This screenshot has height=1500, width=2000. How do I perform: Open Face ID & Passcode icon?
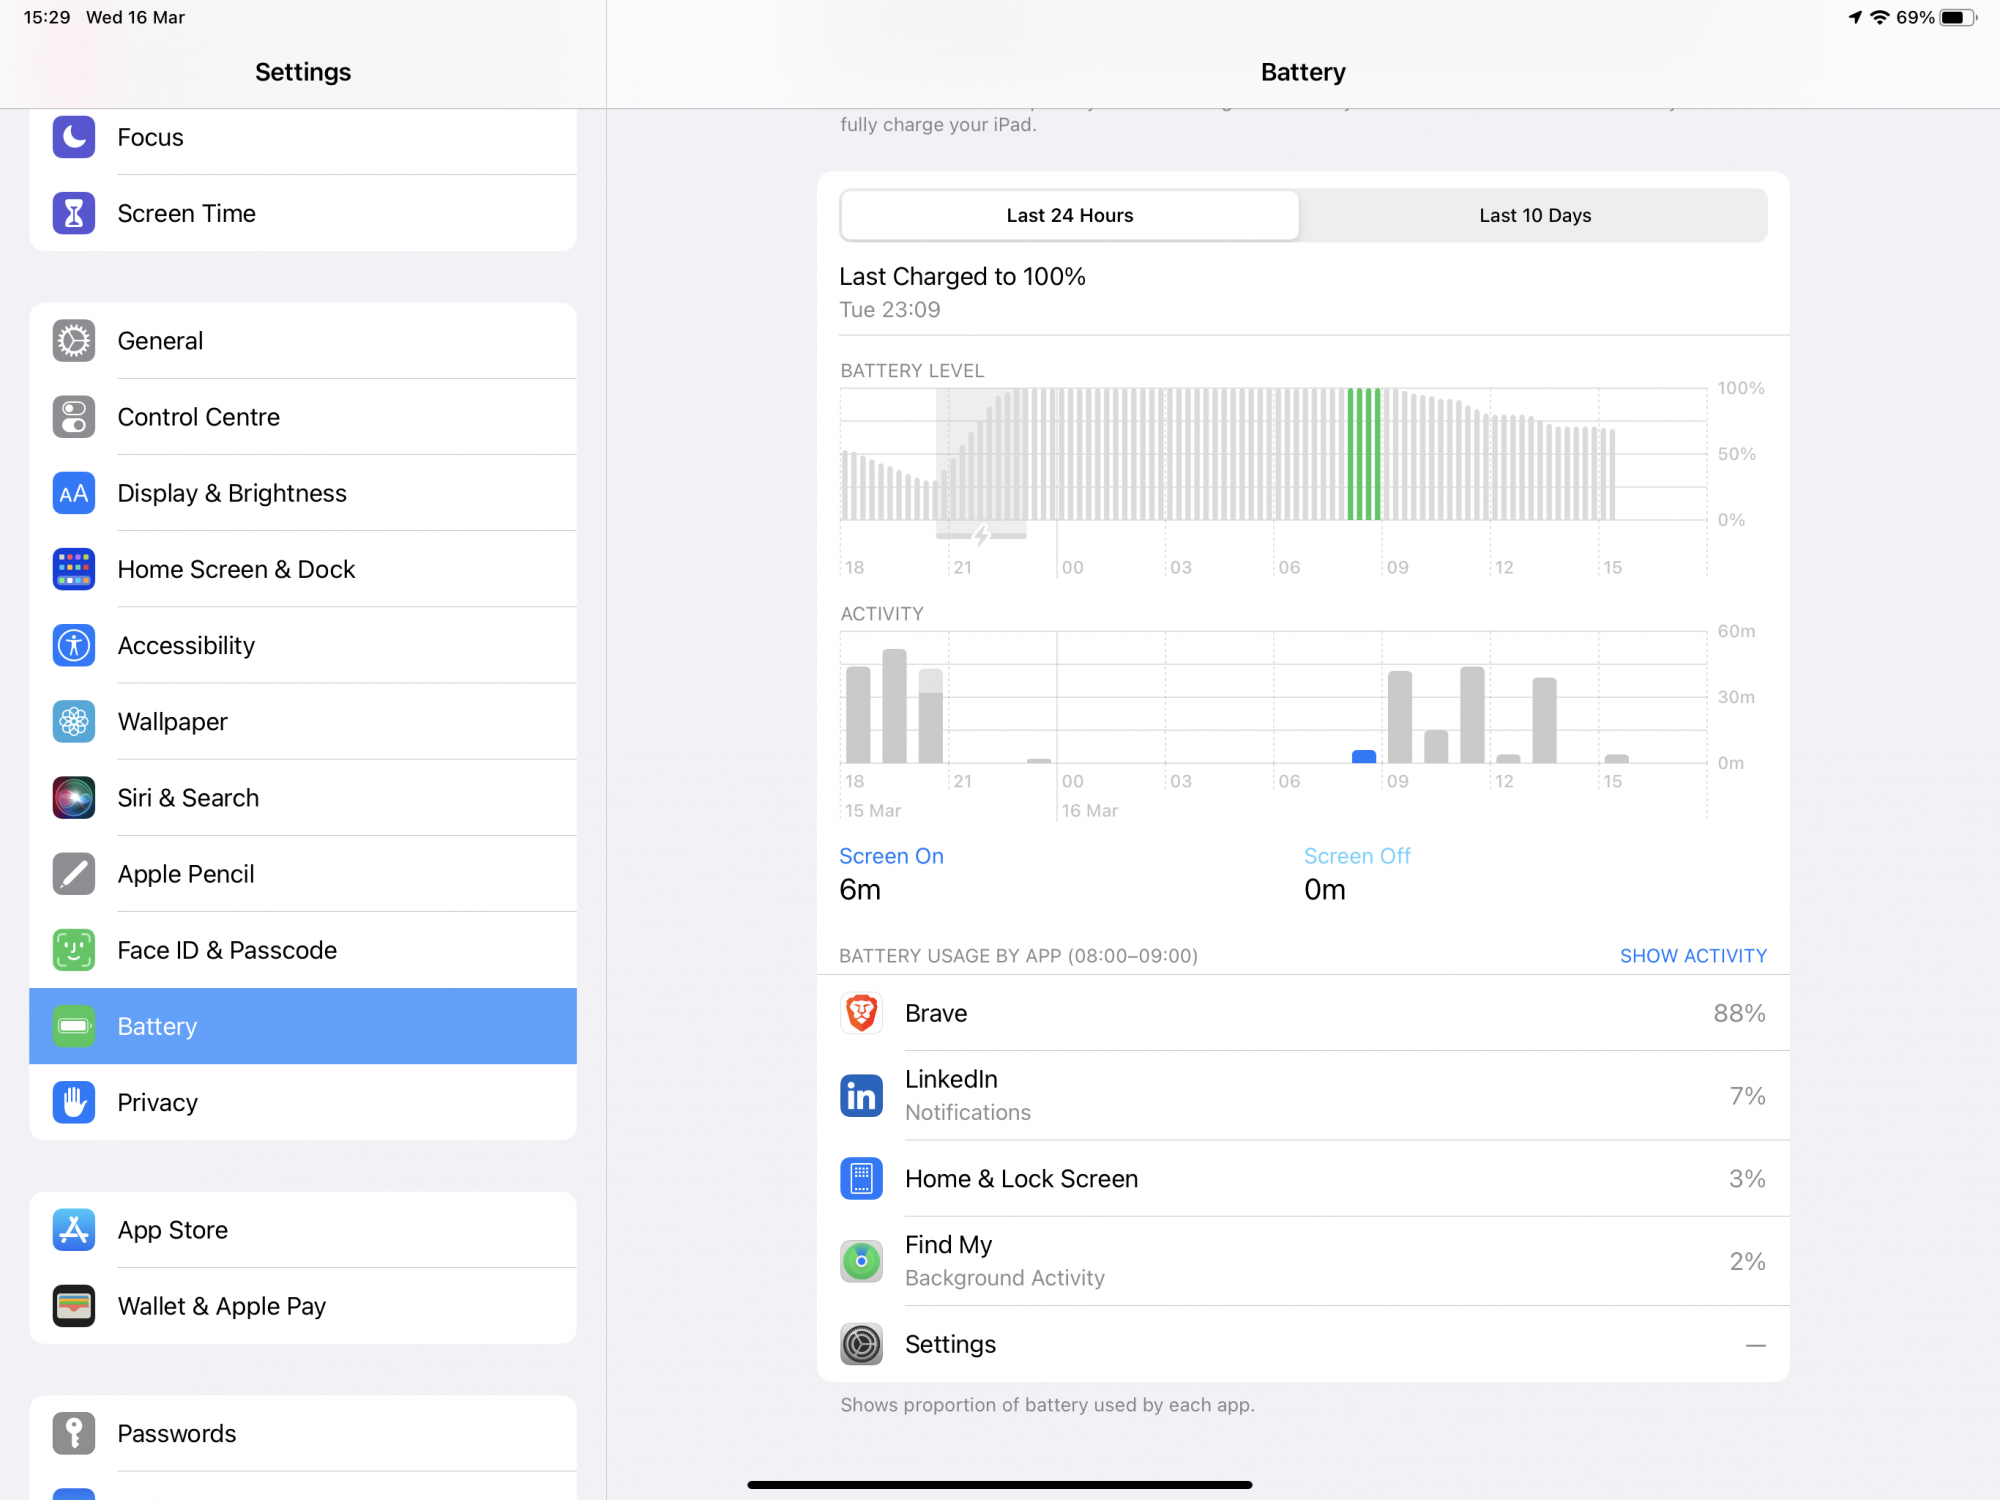(74, 950)
